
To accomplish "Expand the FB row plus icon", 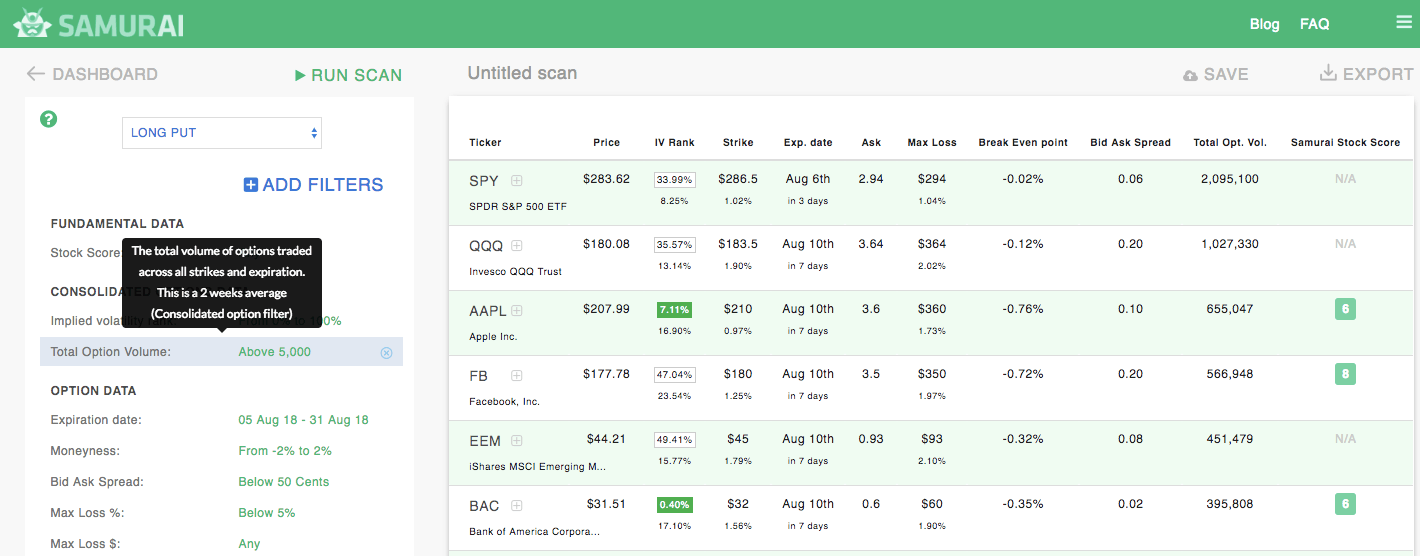I will pyautogui.click(x=517, y=375).
